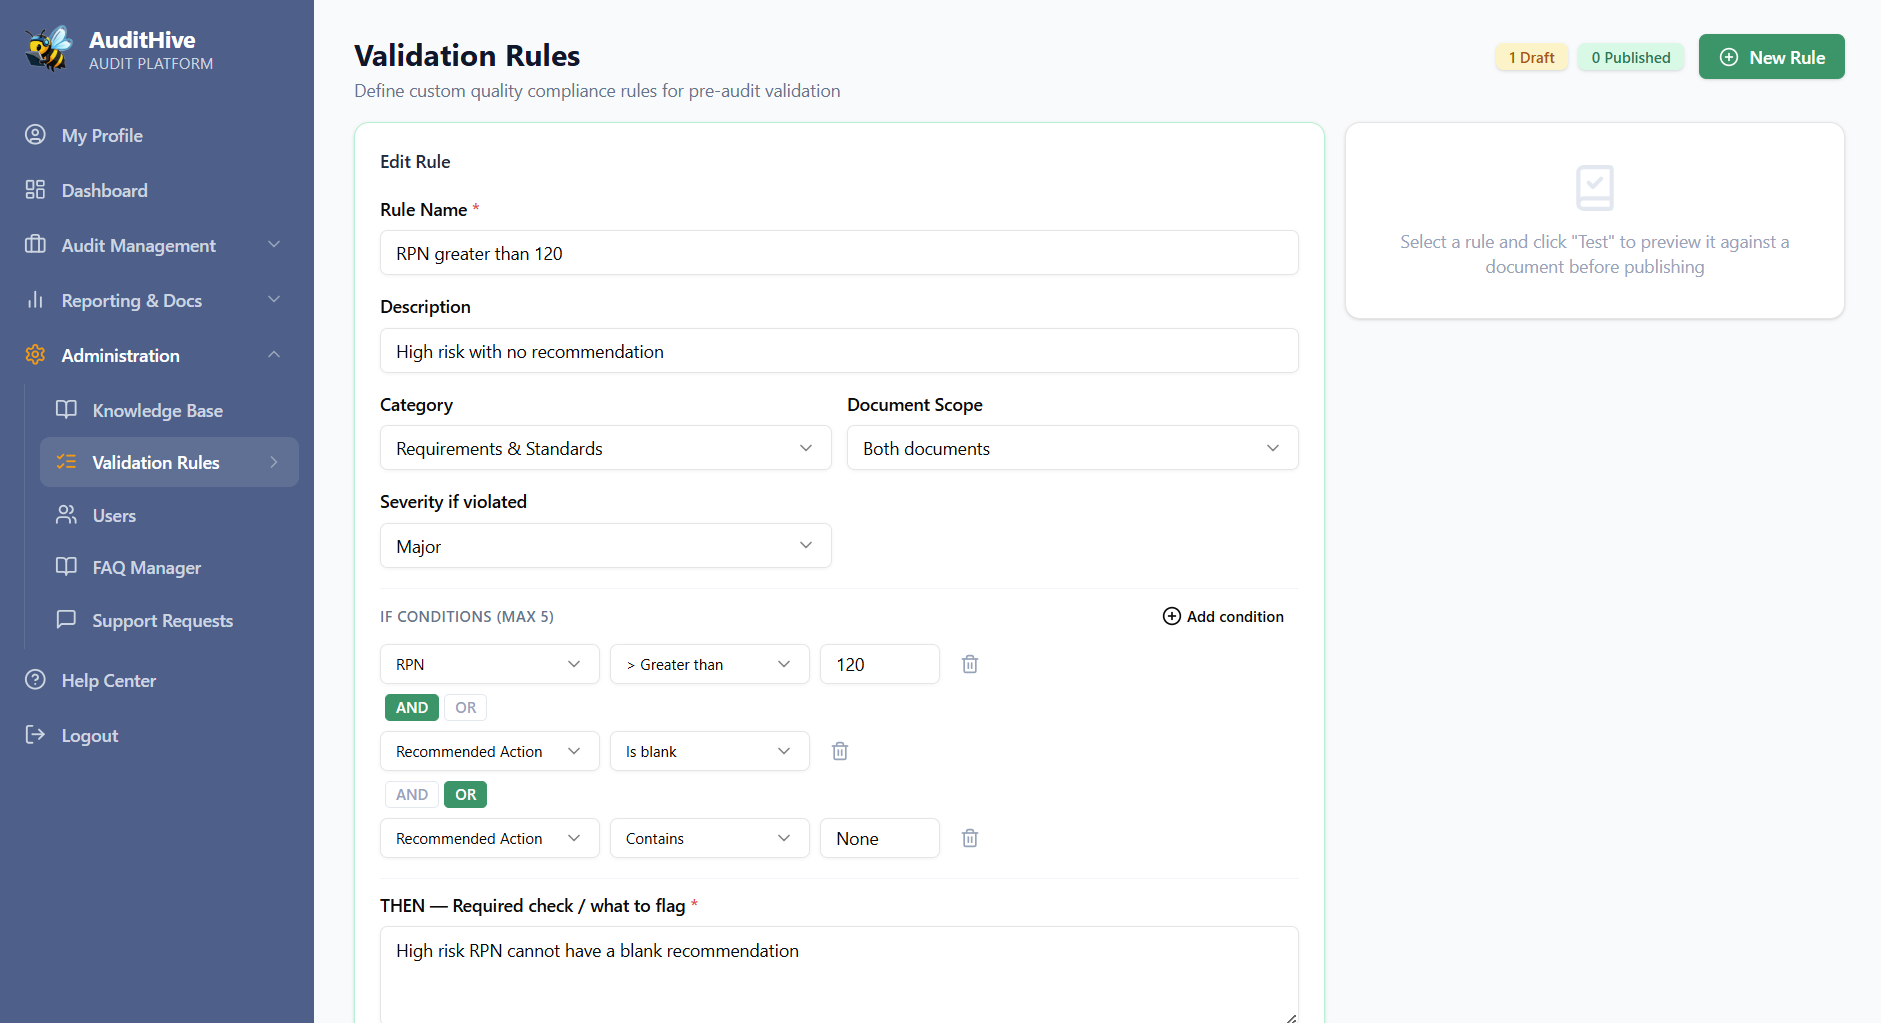
Task: Click the My Profile user icon
Action: (x=35, y=135)
